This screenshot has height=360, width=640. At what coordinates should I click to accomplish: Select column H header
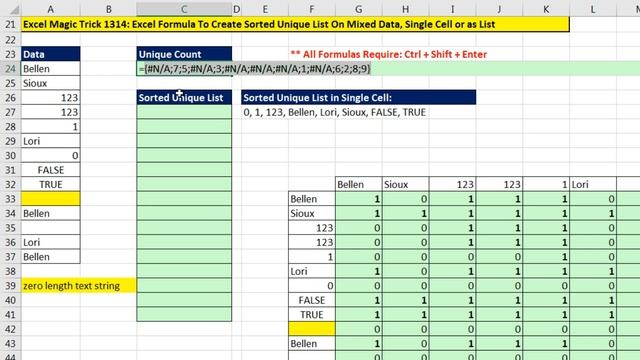tap(406, 9)
